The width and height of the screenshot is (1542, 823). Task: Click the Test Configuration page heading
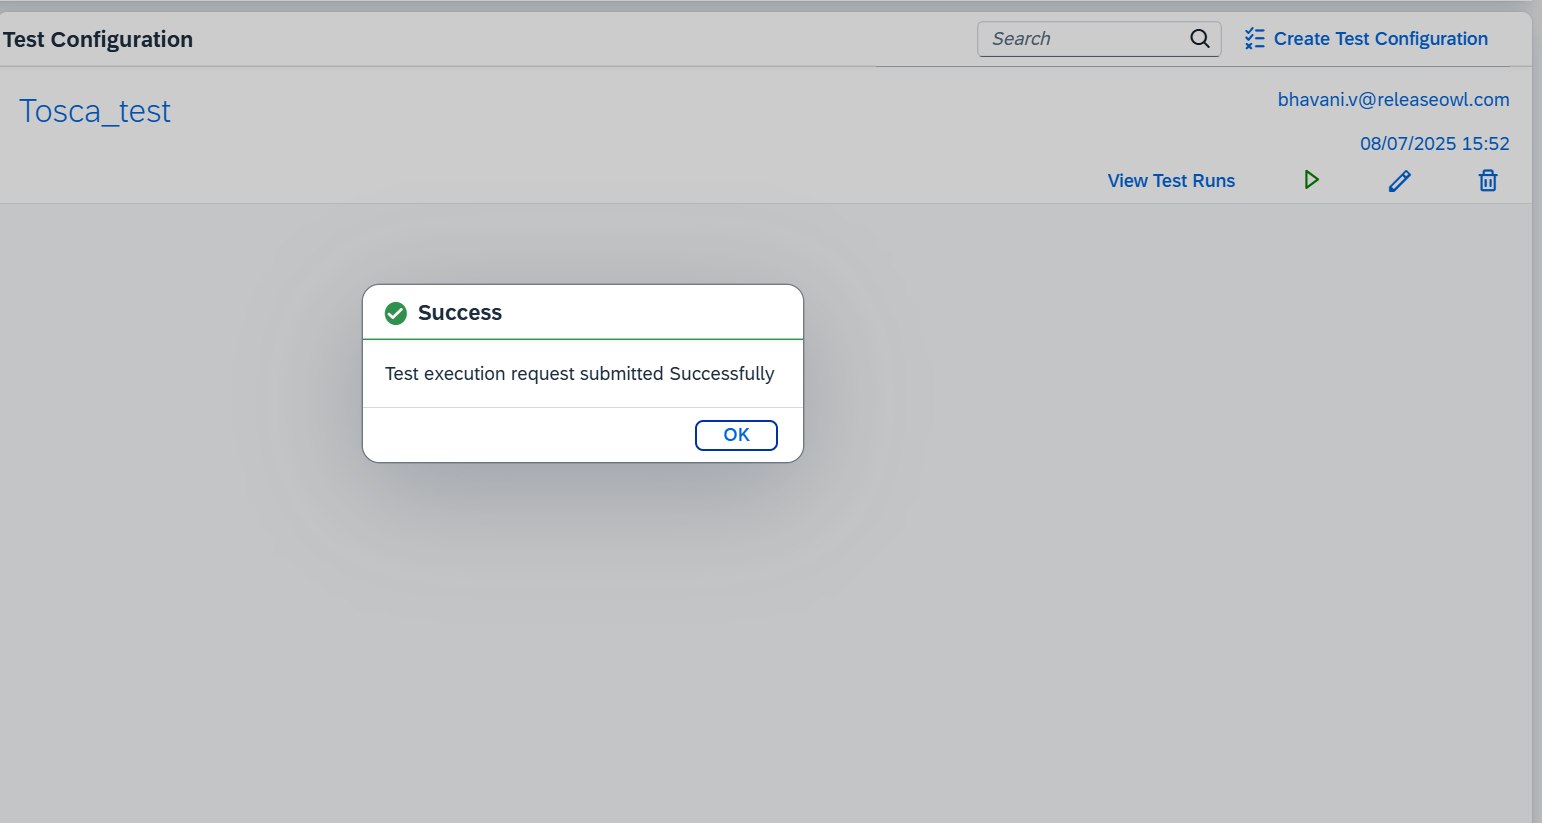coord(97,40)
